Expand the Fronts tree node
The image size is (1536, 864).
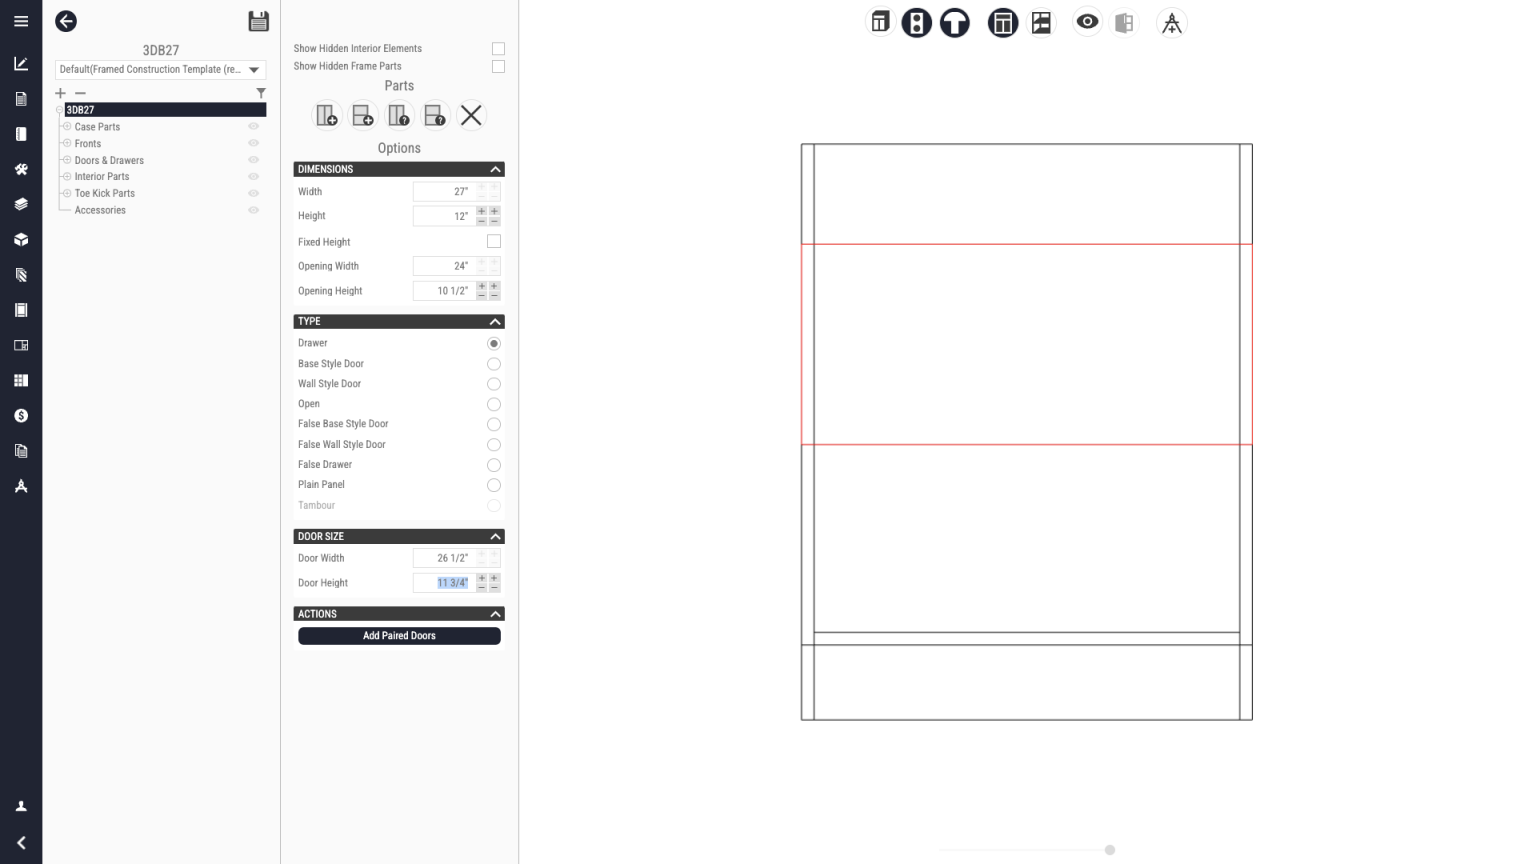67,143
